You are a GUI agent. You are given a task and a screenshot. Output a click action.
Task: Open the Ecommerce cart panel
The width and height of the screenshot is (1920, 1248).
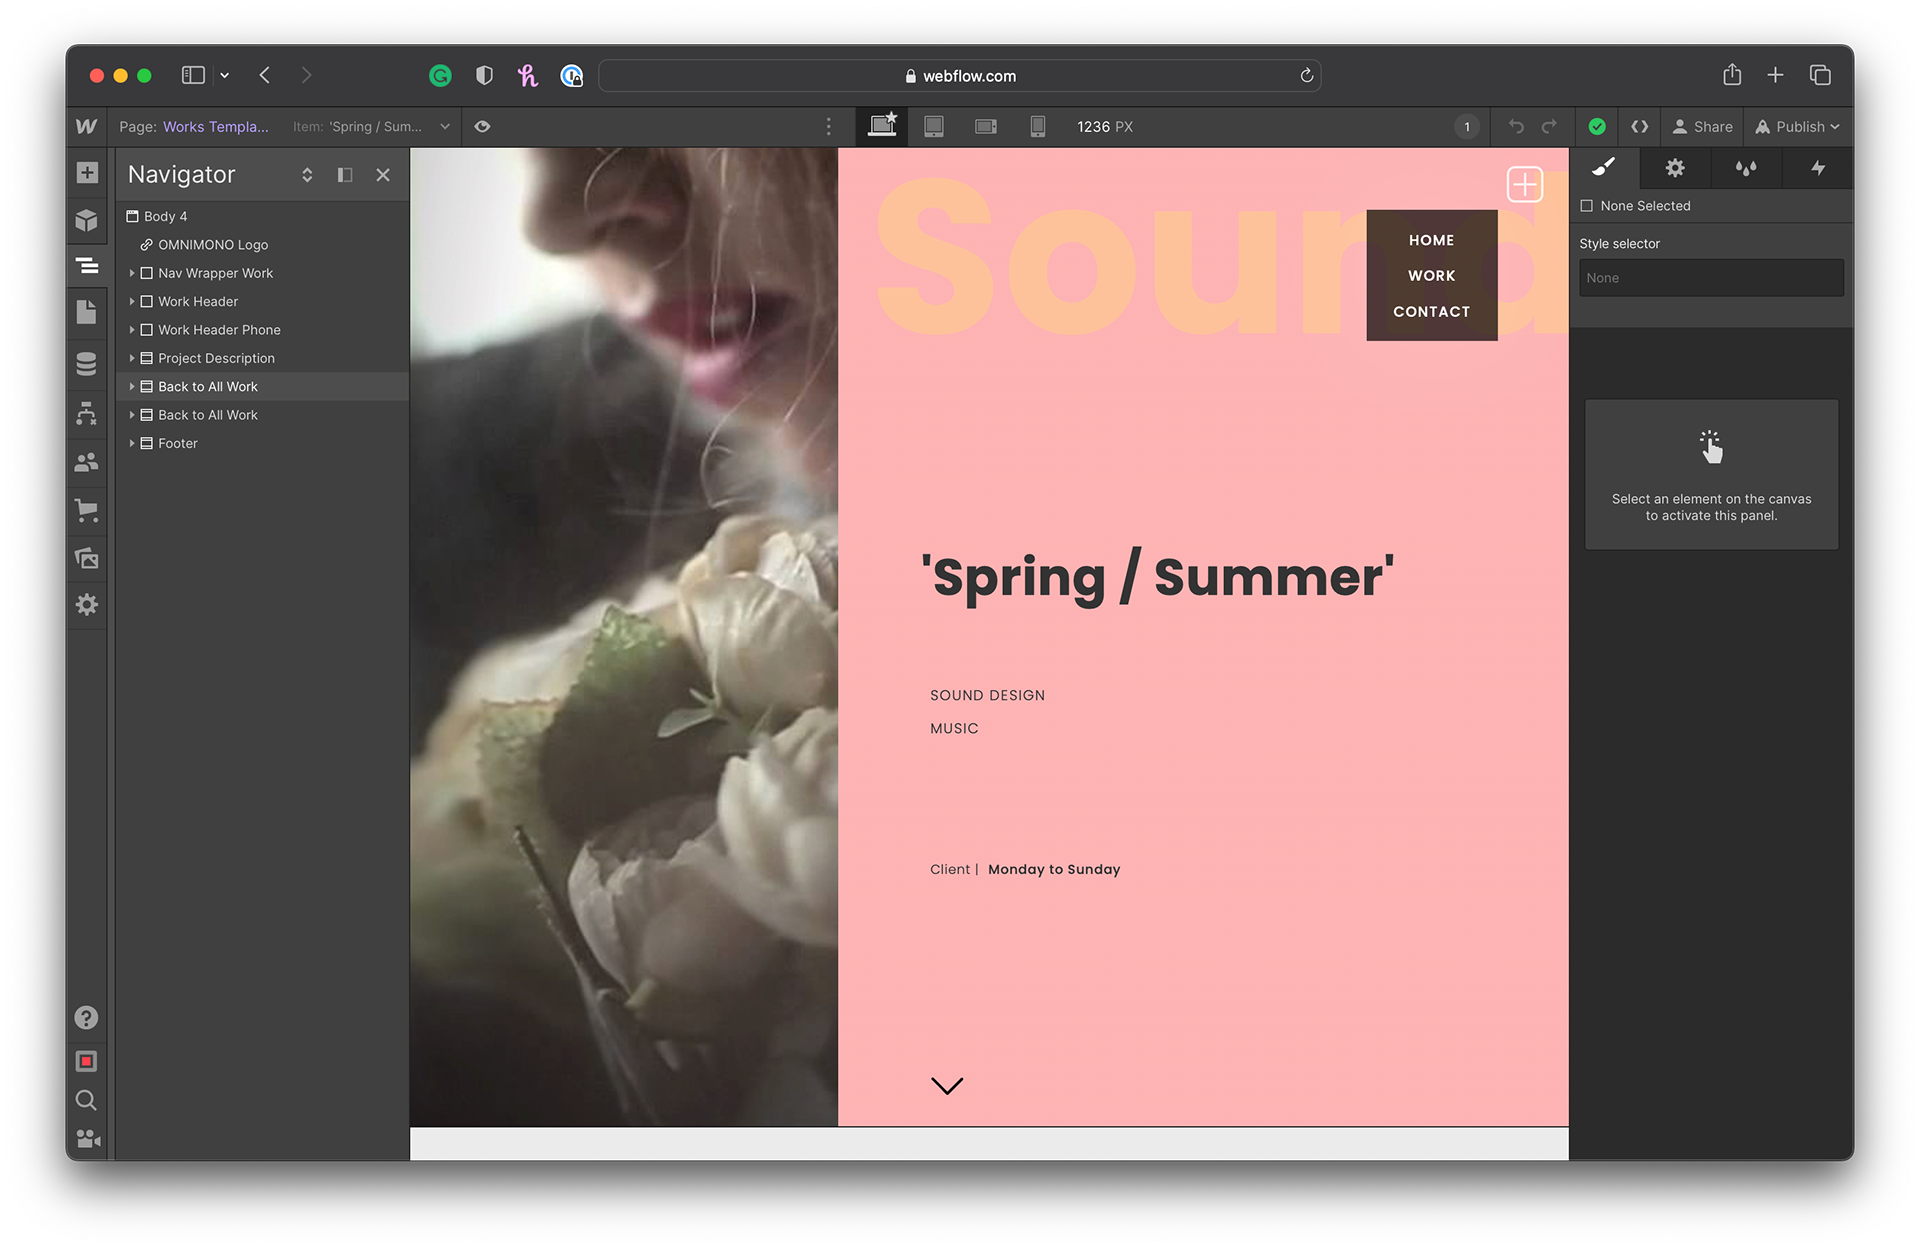pyautogui.click(x=87, y=511)
